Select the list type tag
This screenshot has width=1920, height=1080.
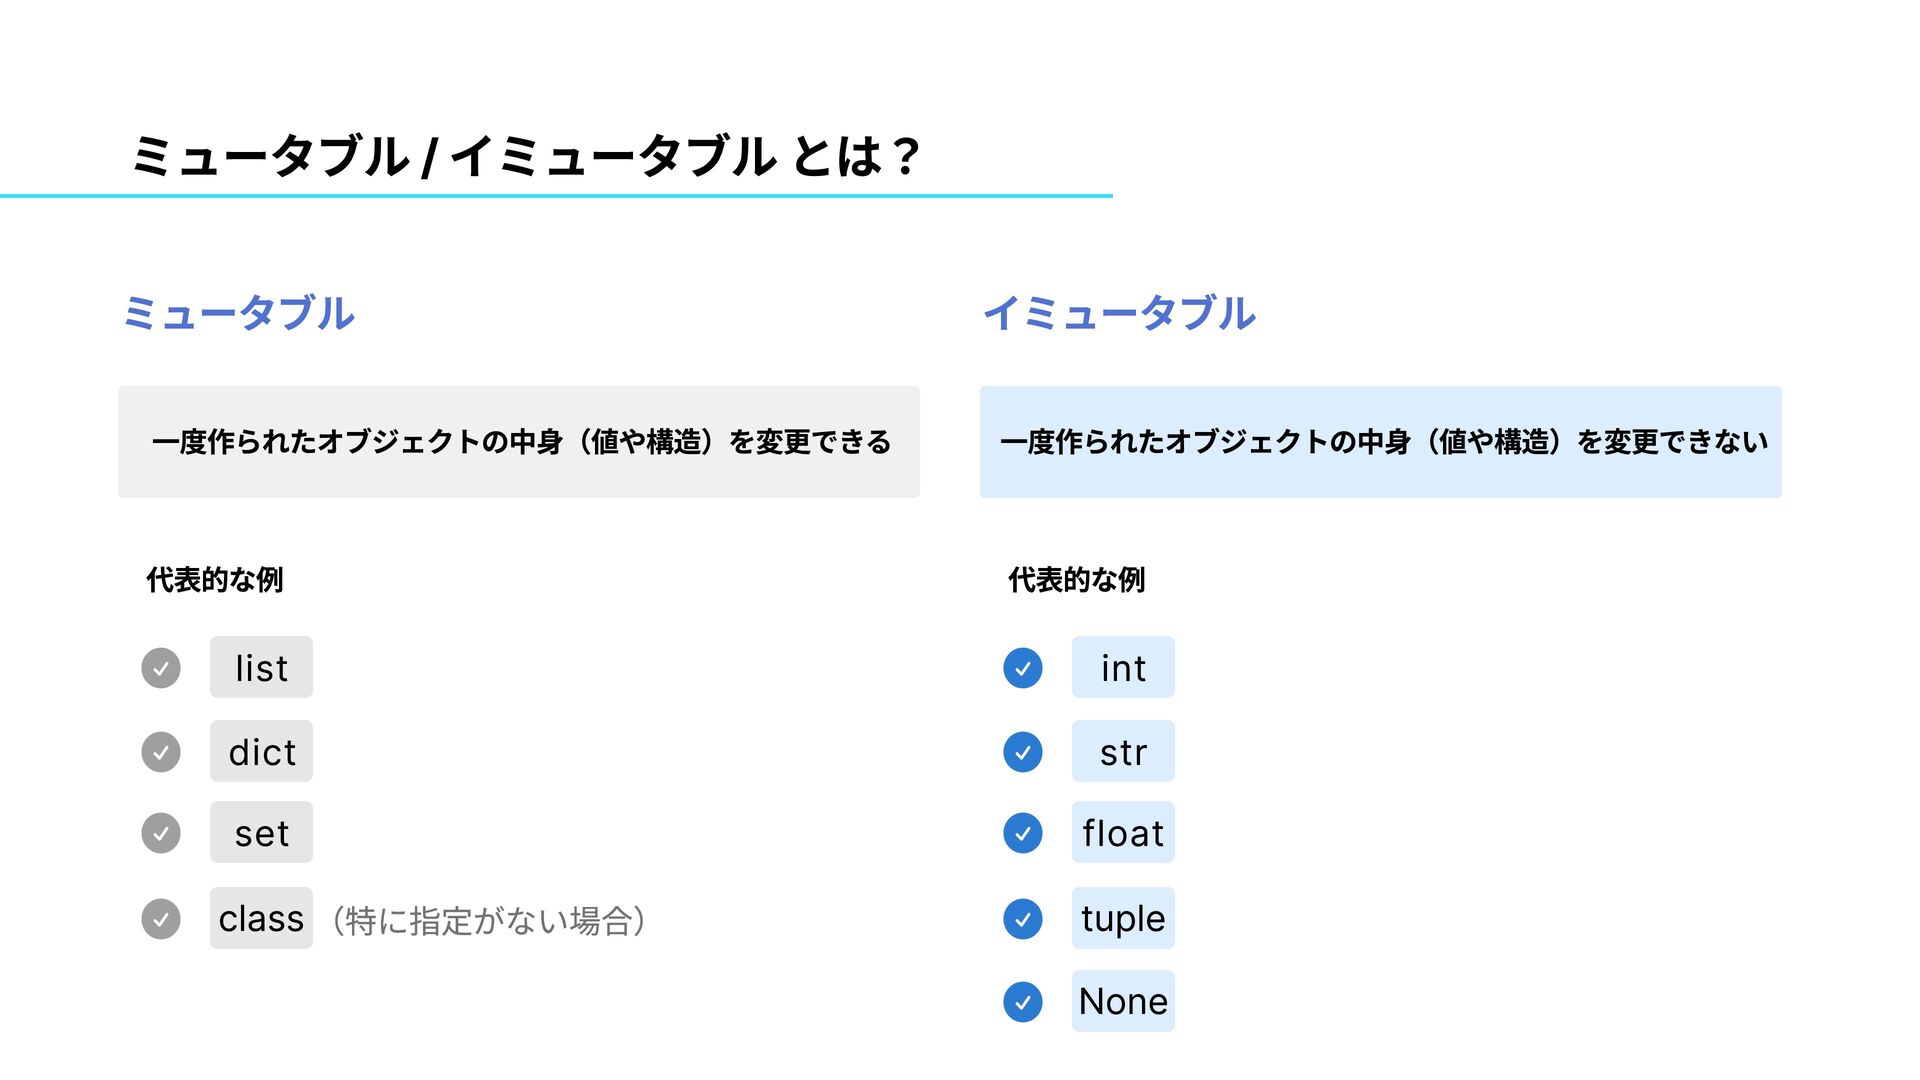coord(261,667)
